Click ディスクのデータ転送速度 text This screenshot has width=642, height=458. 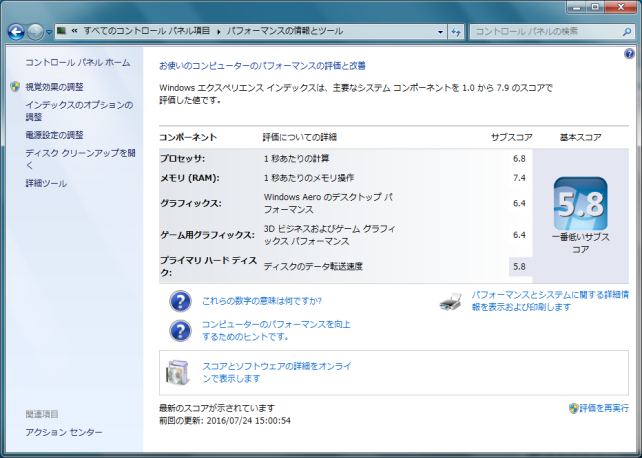point(313,267)
